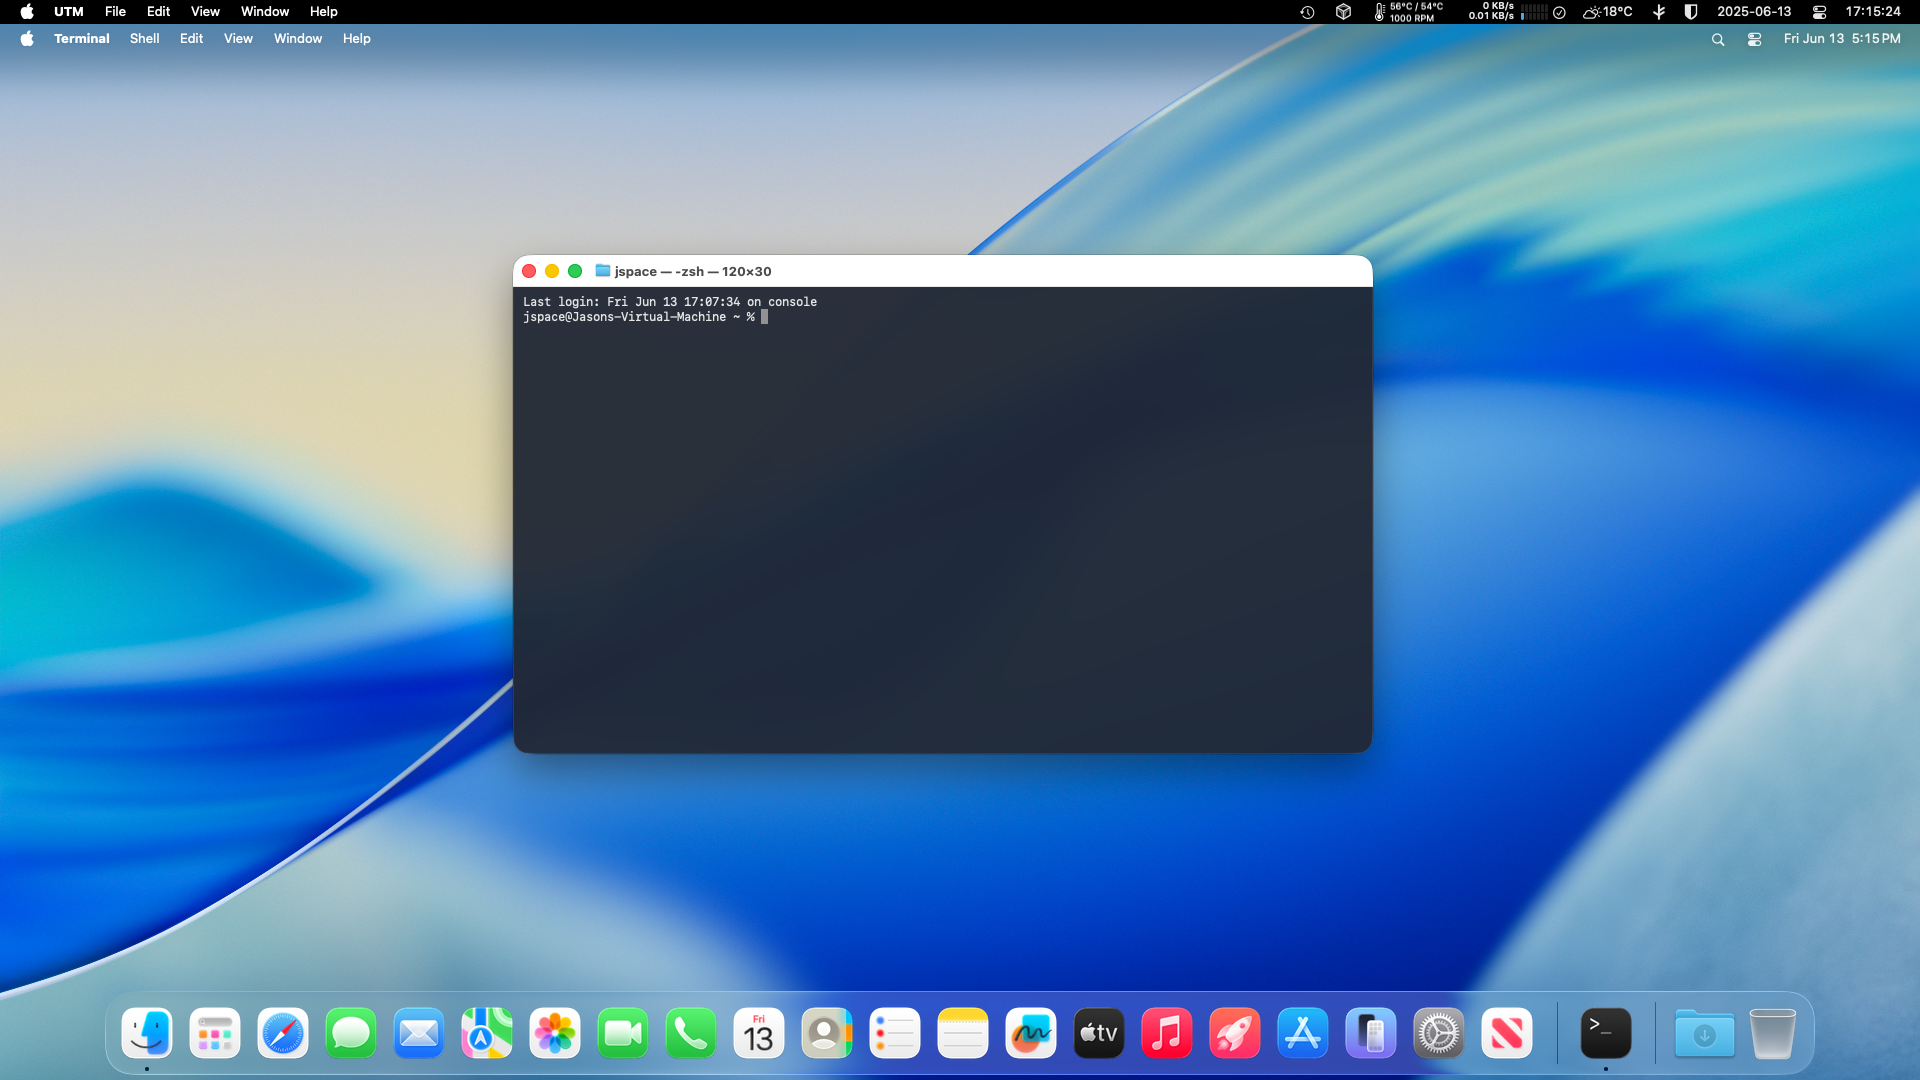Open System Settings gear icon
The height and width of the screenshot is (1080, 1920).
1439,1034
